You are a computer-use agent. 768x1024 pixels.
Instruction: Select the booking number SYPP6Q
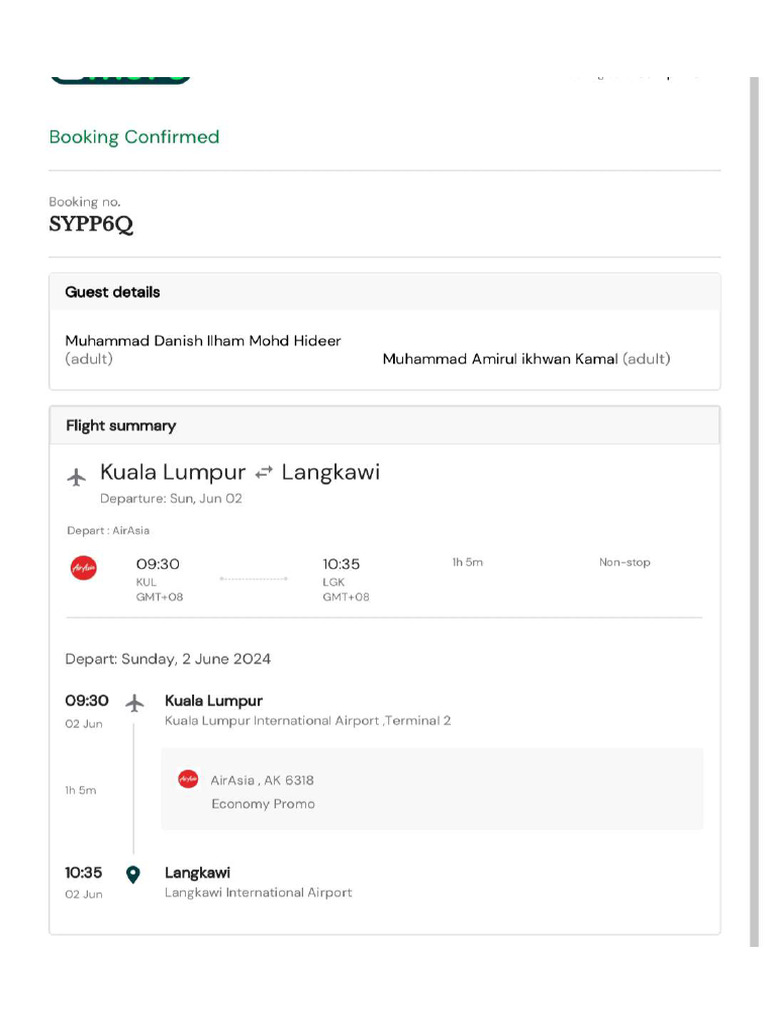point(91,224)
